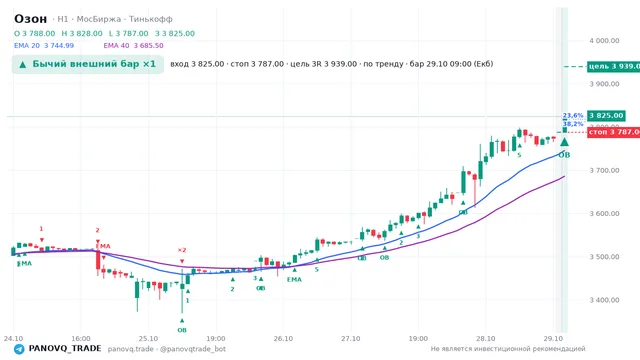Select the red number 2 sell marker
Screen dimensions: 640x360
click(x=98, y=230)
